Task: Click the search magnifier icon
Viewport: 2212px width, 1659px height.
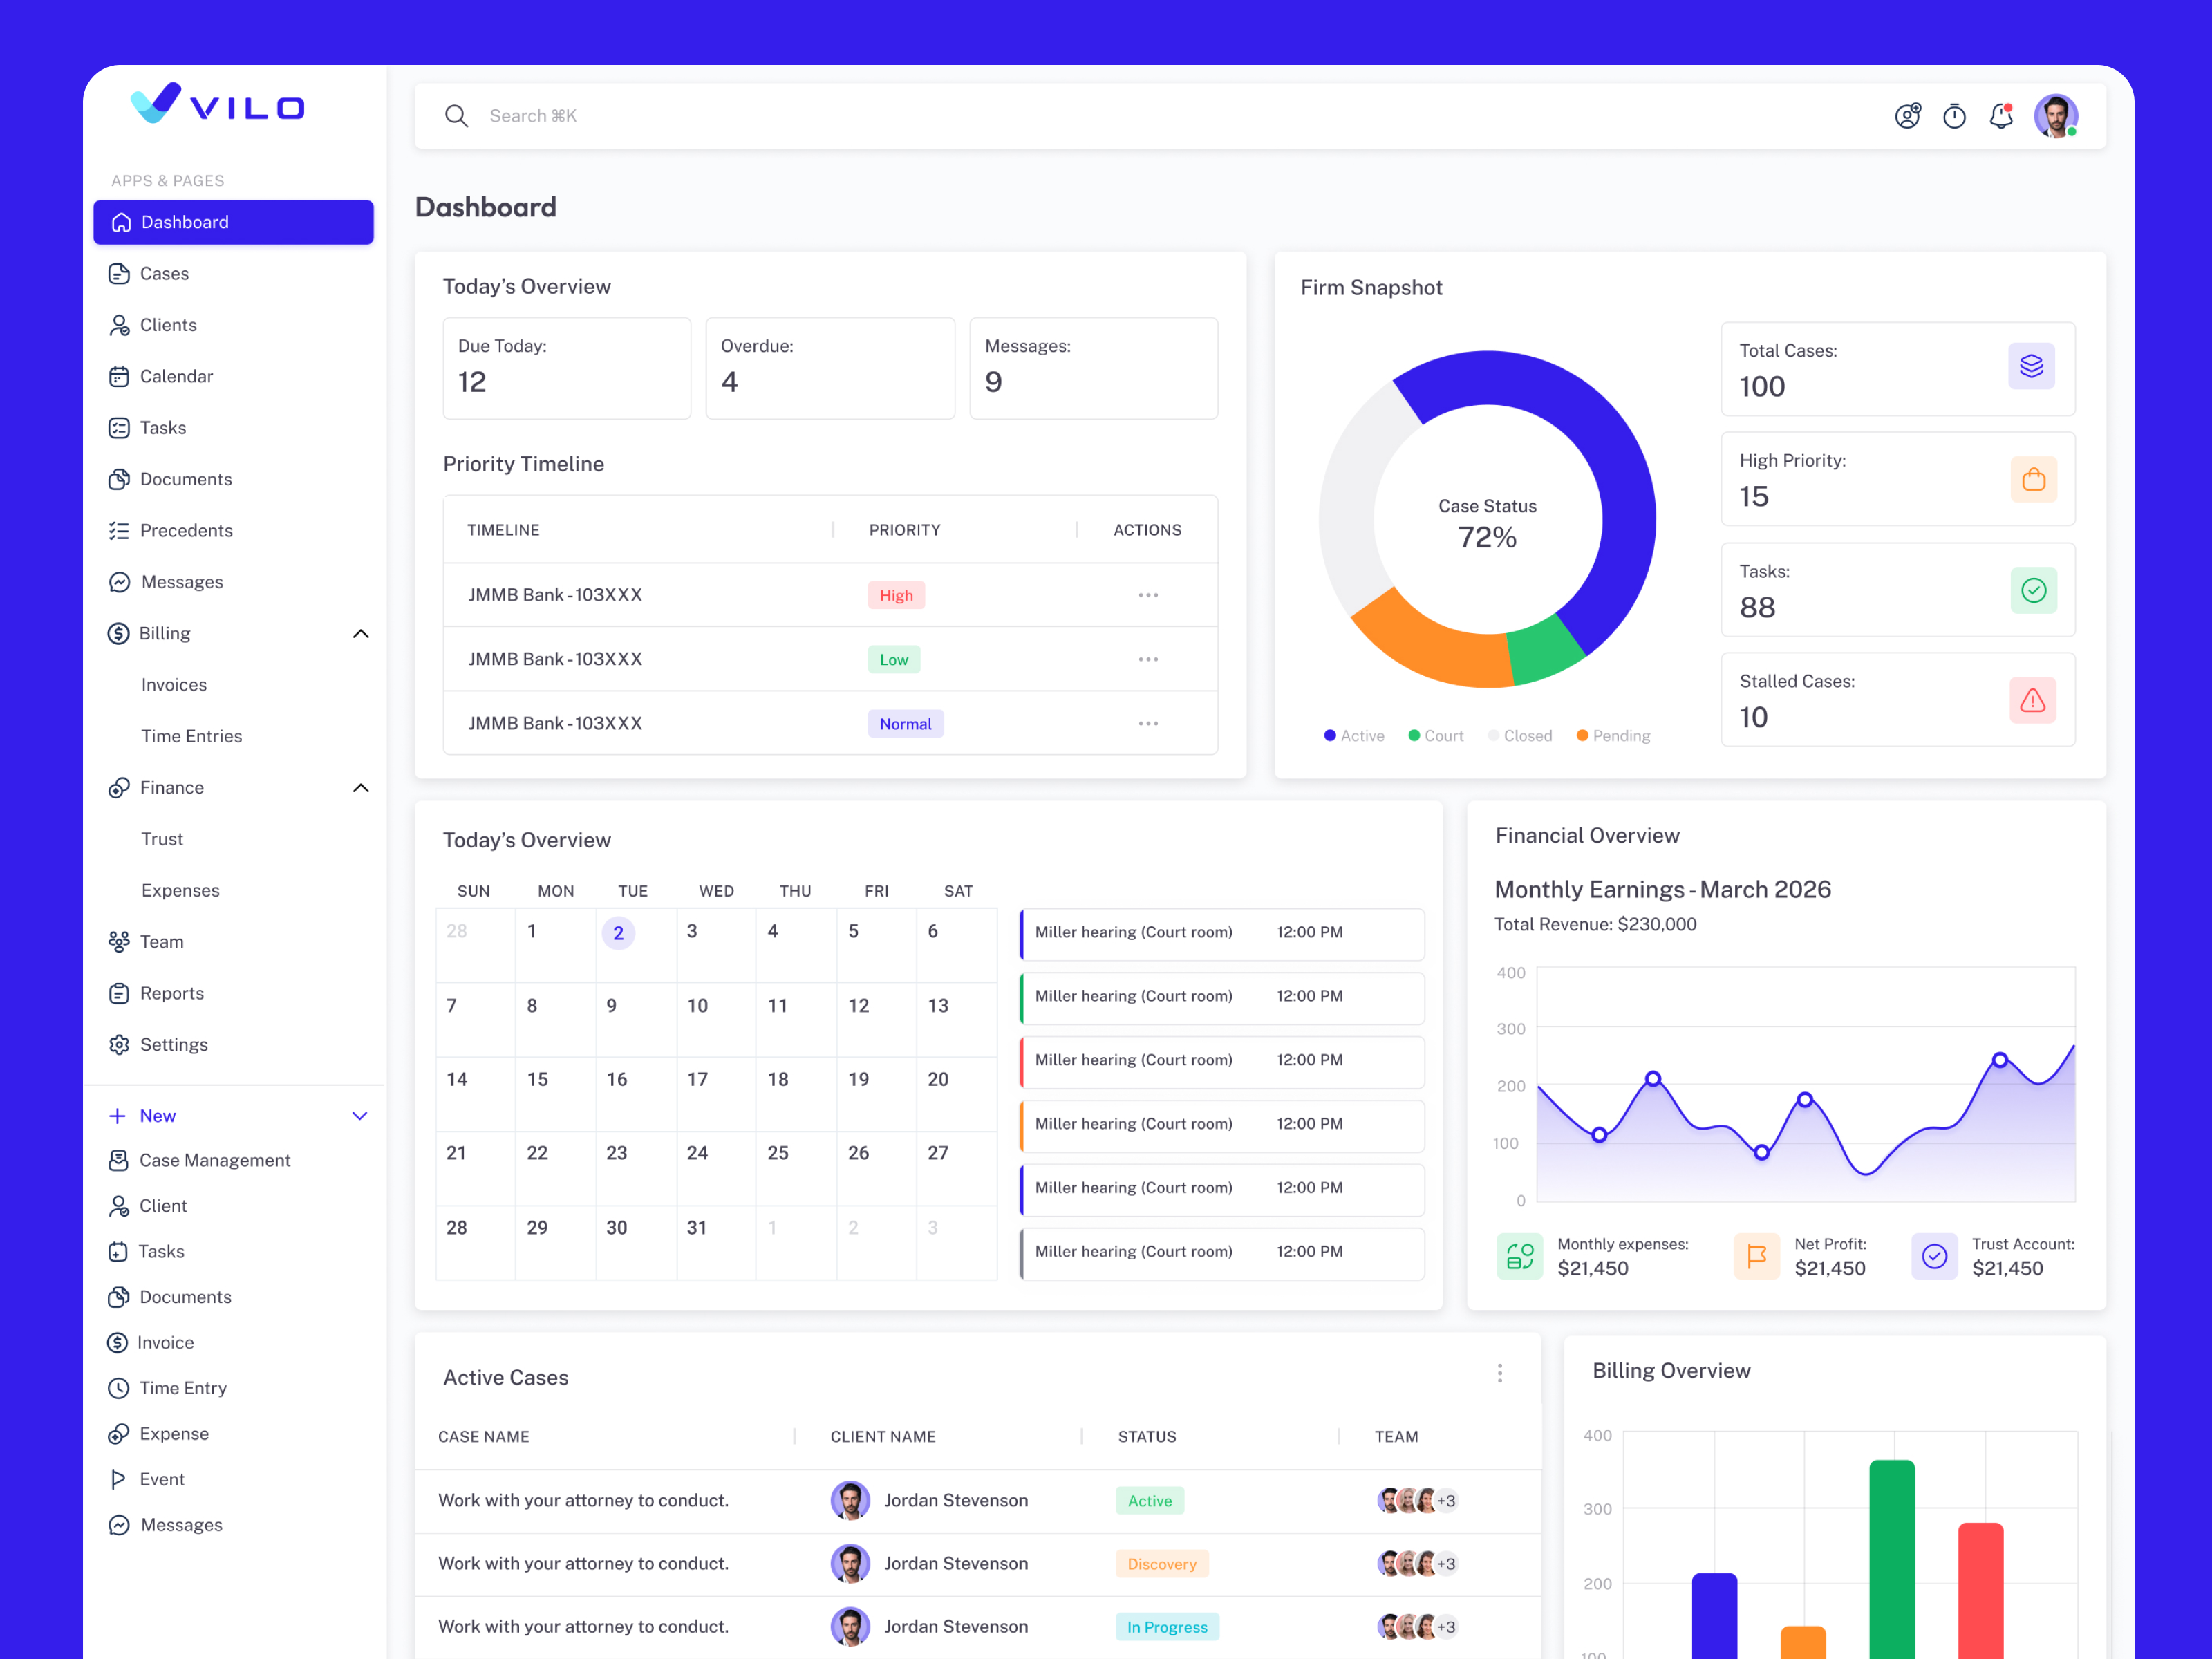Action: coord(456,116)
